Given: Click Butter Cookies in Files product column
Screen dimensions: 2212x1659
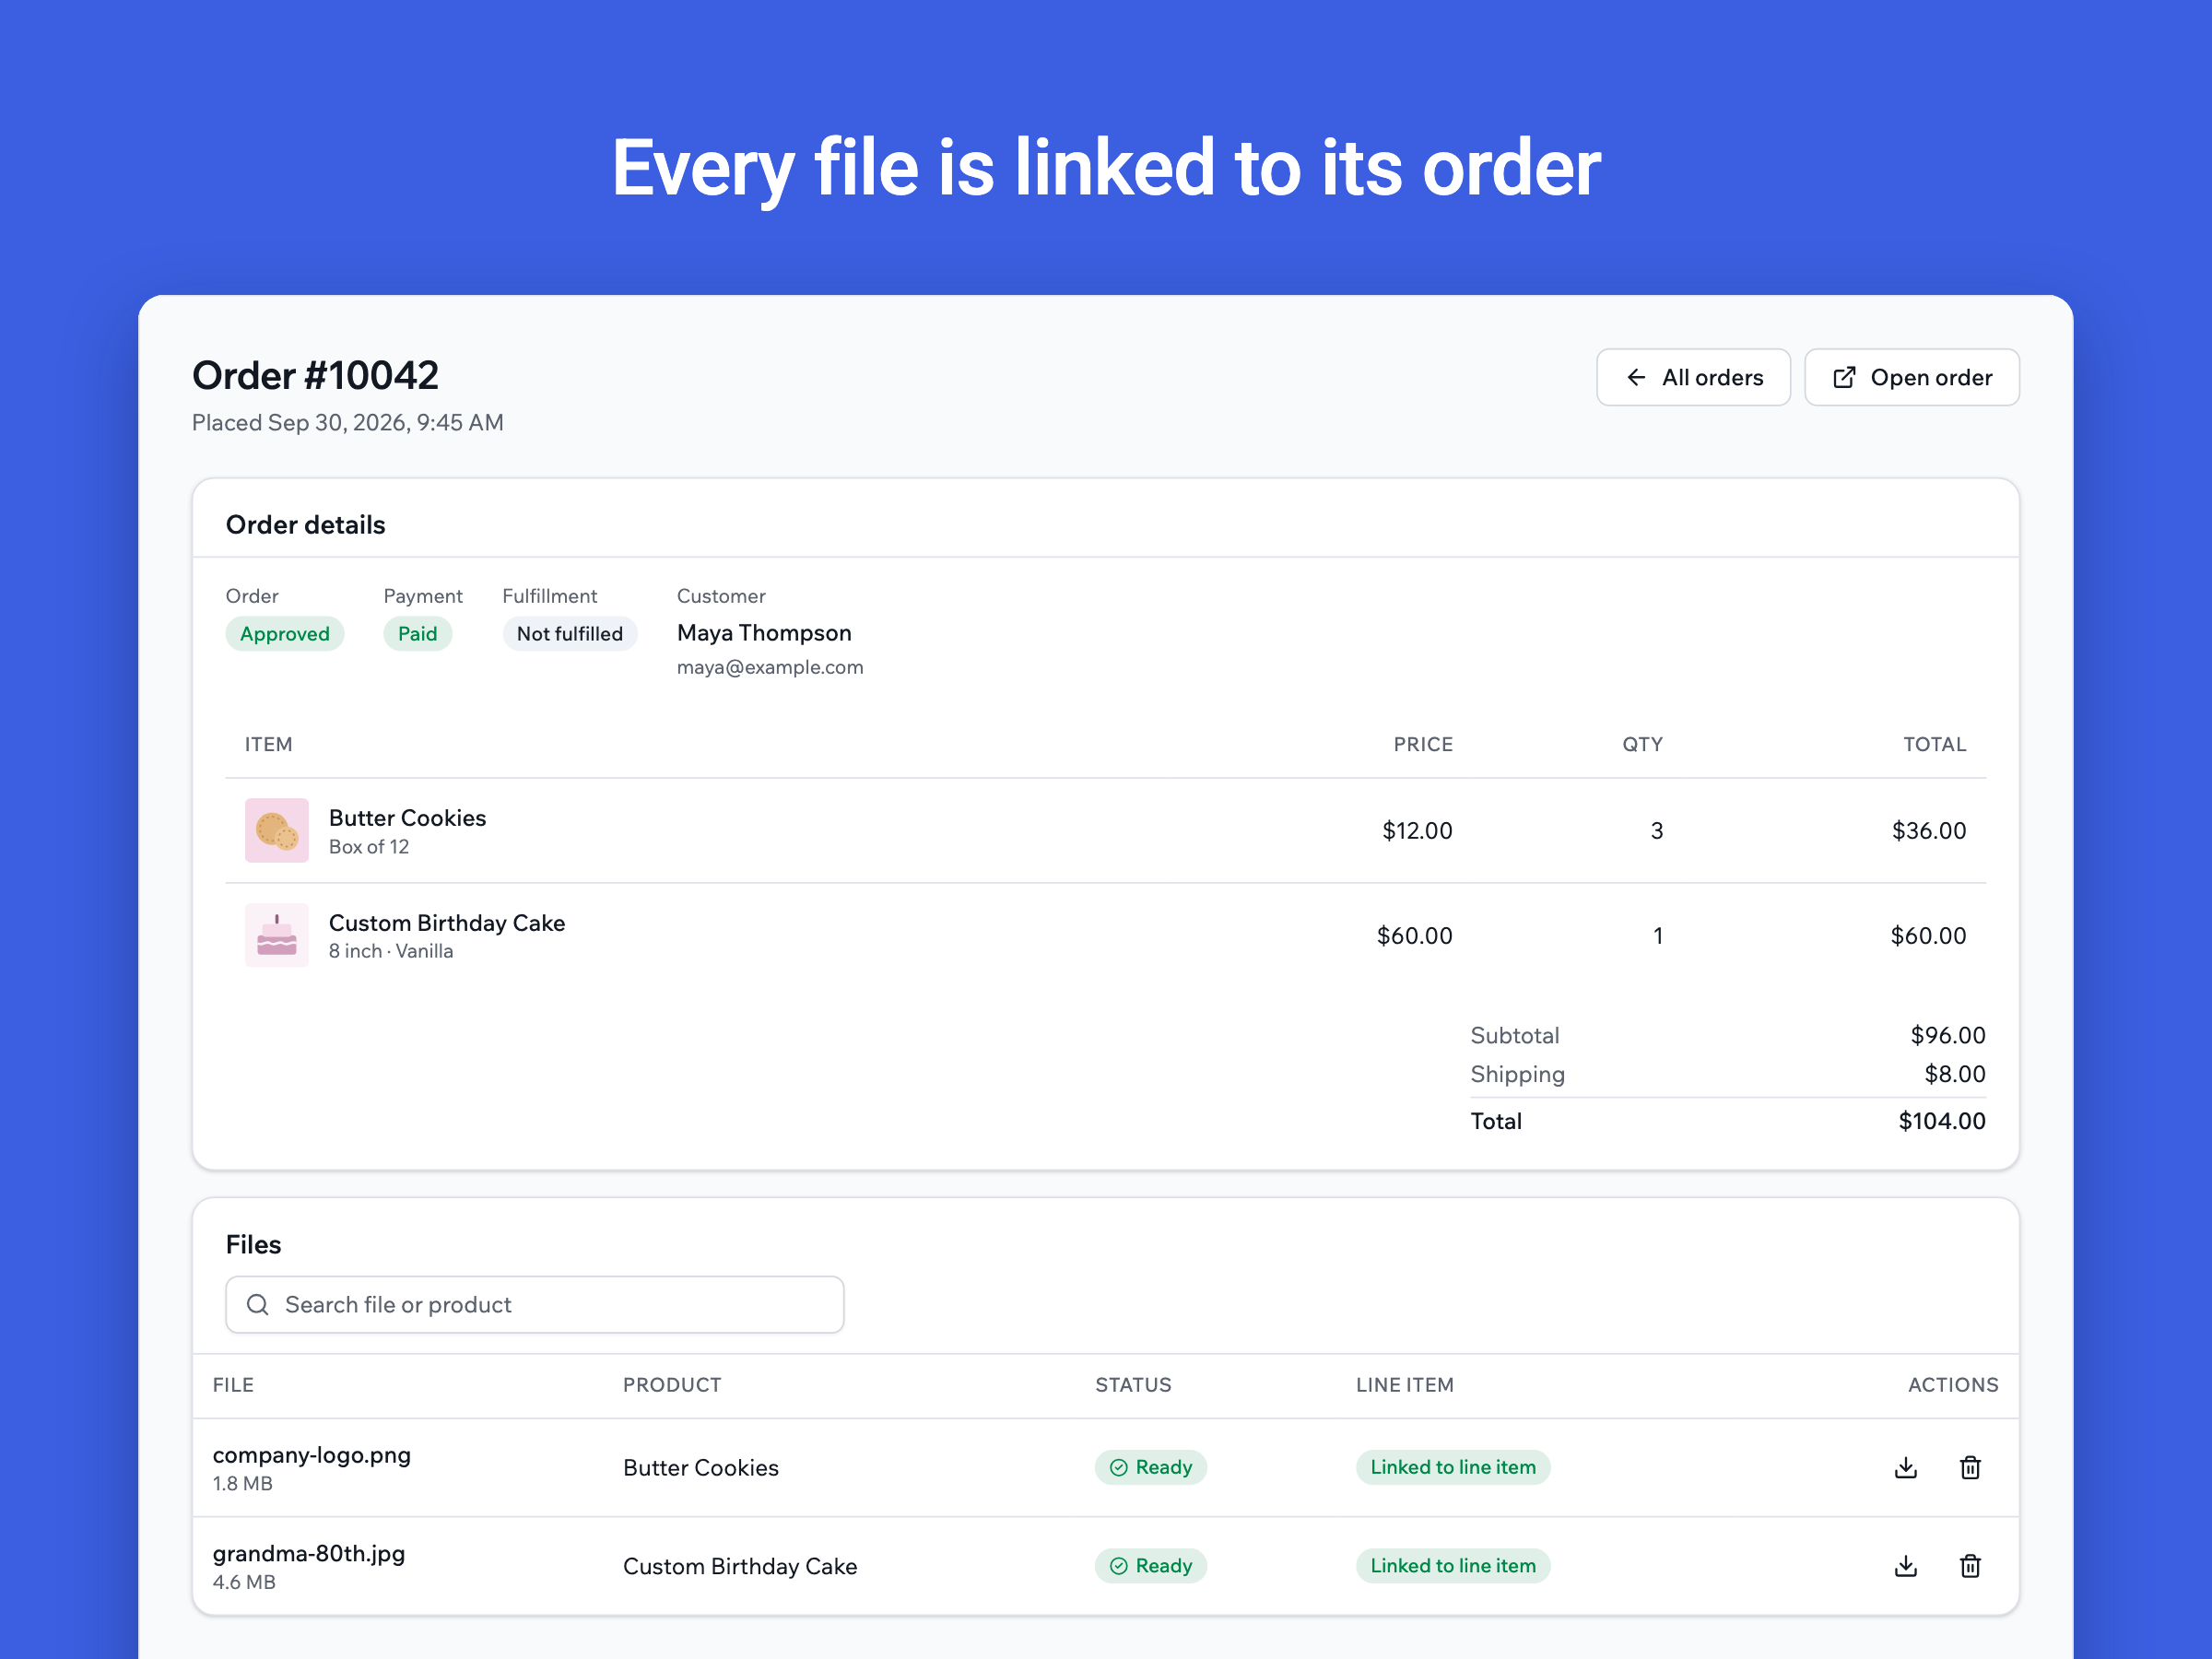Looking at the screenshot, I should coord(701,1468).
